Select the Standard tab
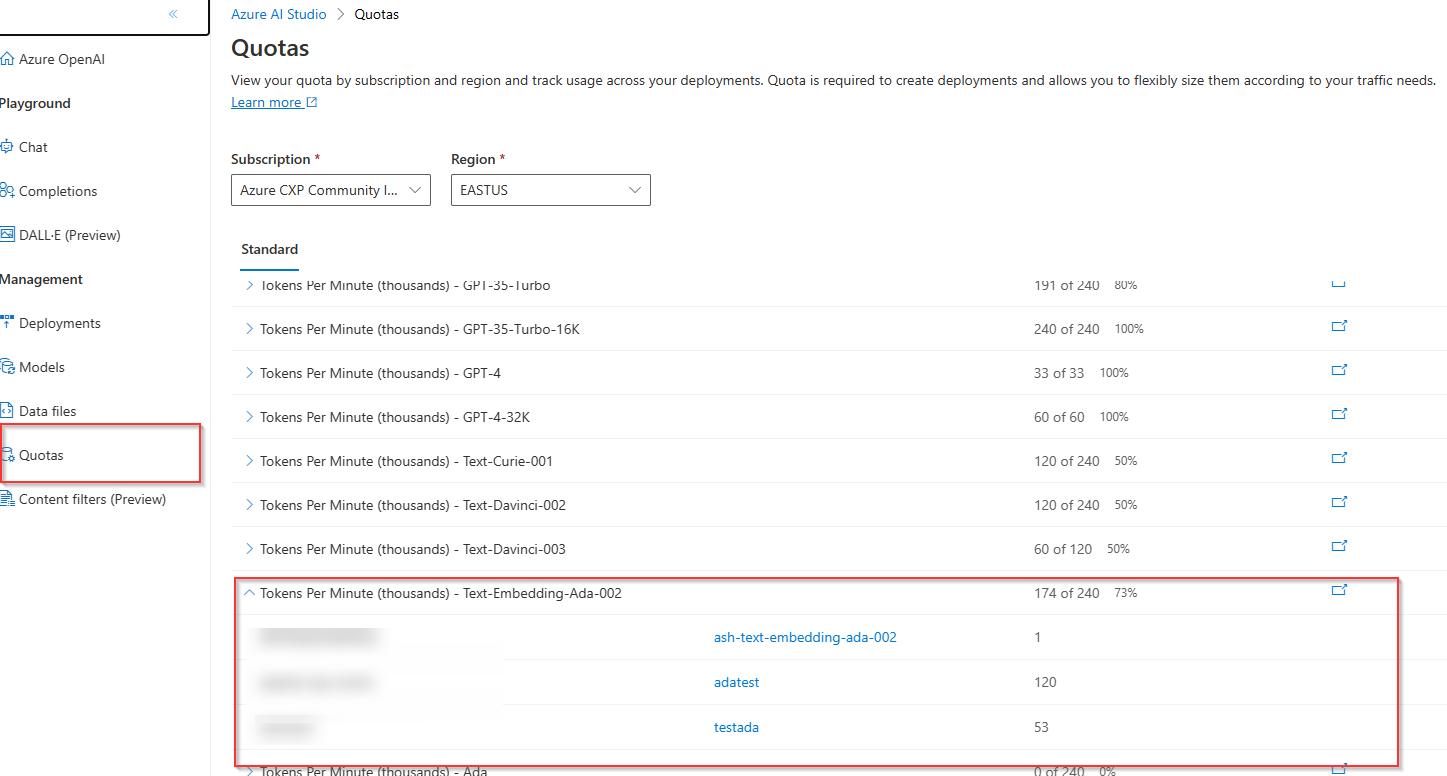Screen dimensions: 1447x776 (270, 249)
